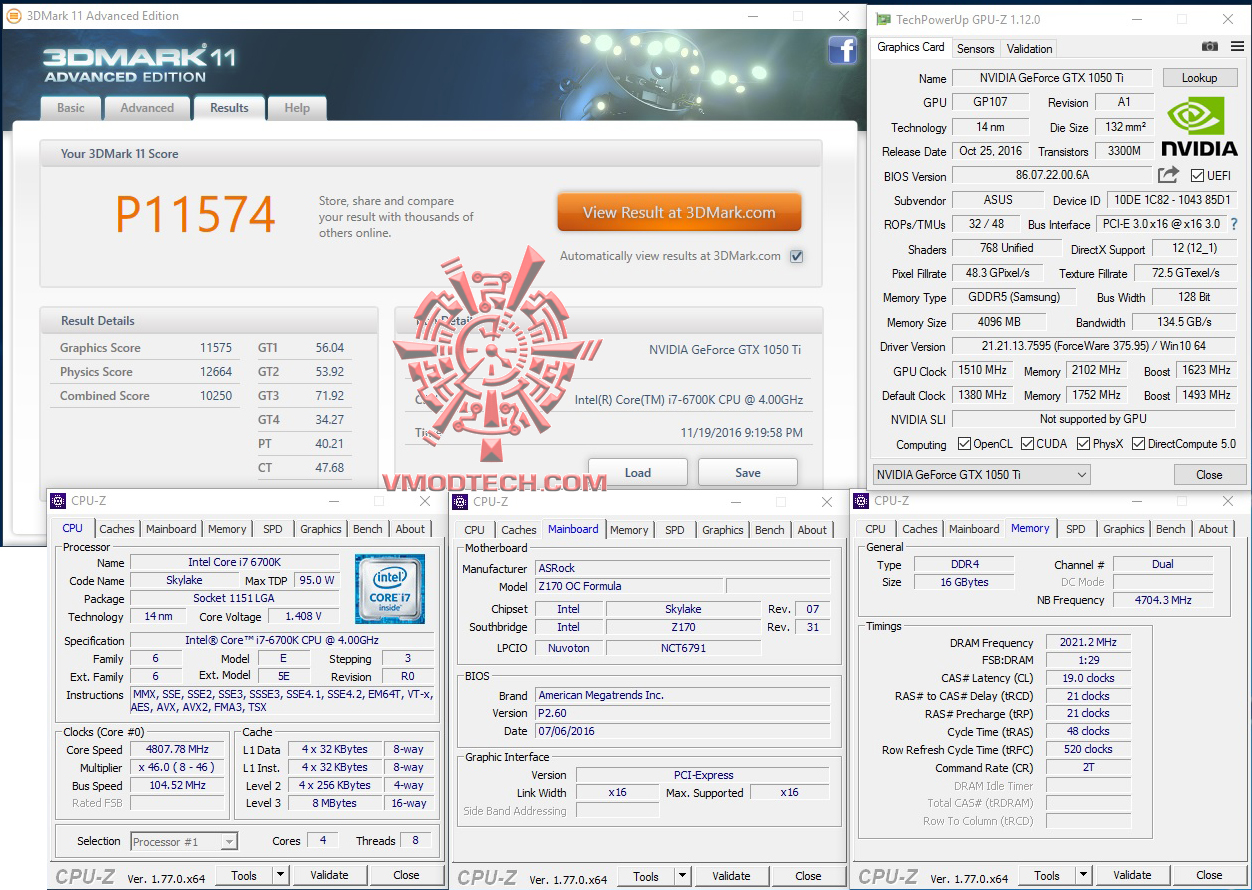
Task: Click the BIOS Version field 86.07.22.00.6A
Action: tap(1052, 175)
